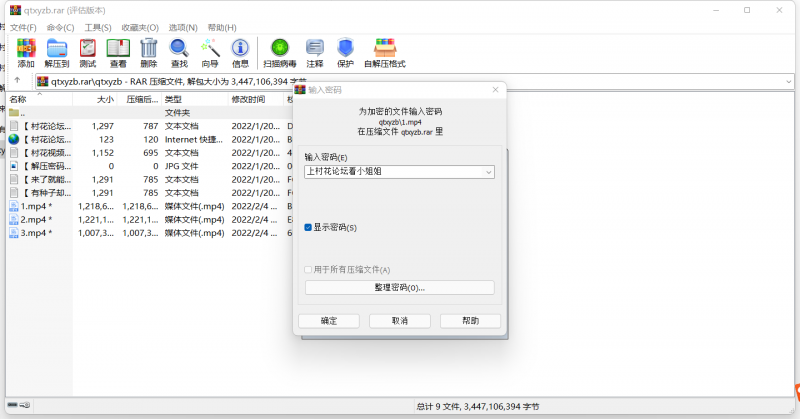Open the 命令(C) menu

tap(60, 27)
